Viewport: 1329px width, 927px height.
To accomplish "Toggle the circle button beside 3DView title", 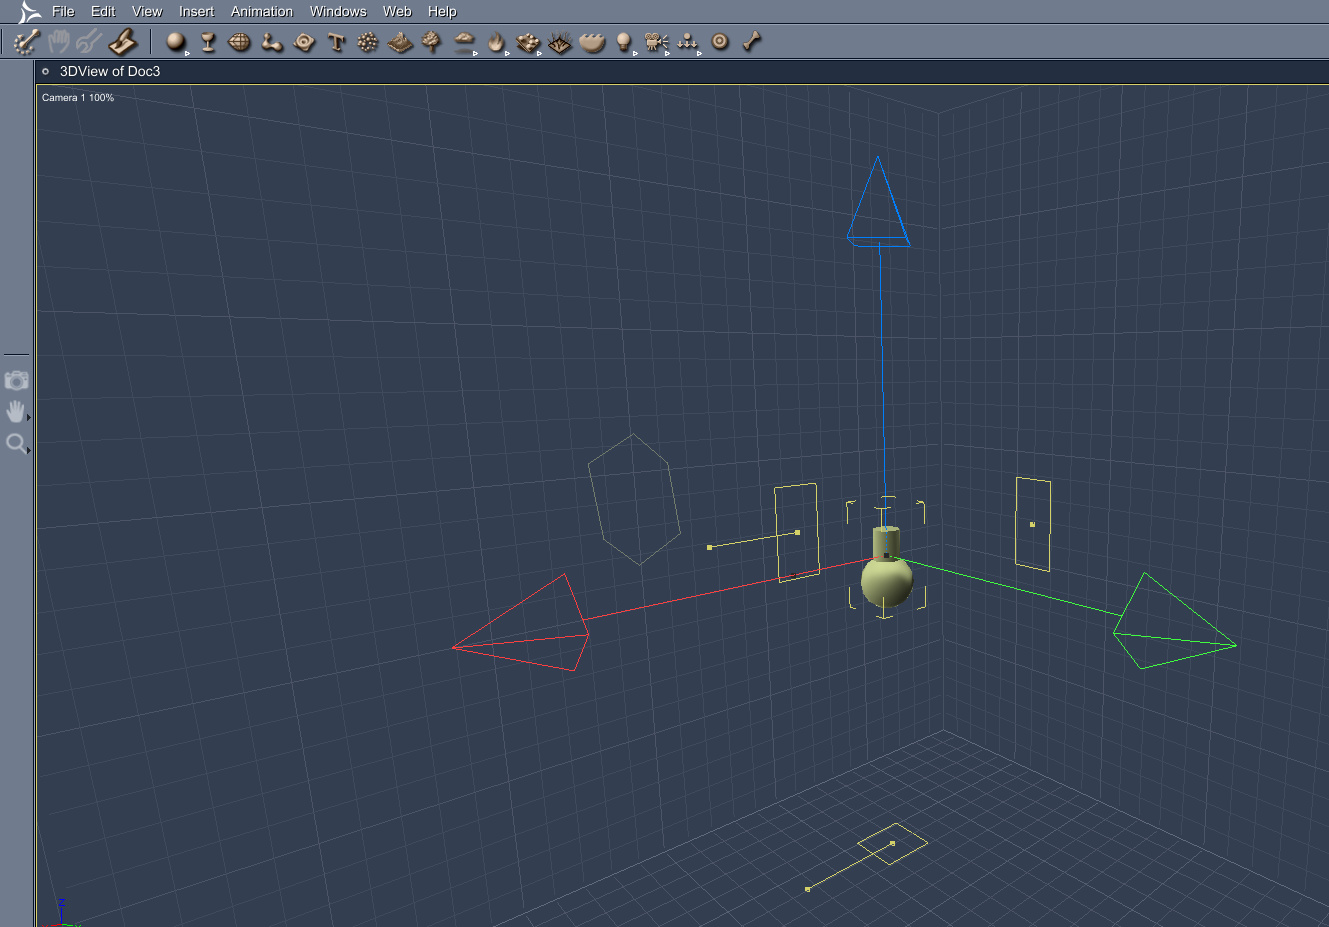I will (x=46, y=71).
